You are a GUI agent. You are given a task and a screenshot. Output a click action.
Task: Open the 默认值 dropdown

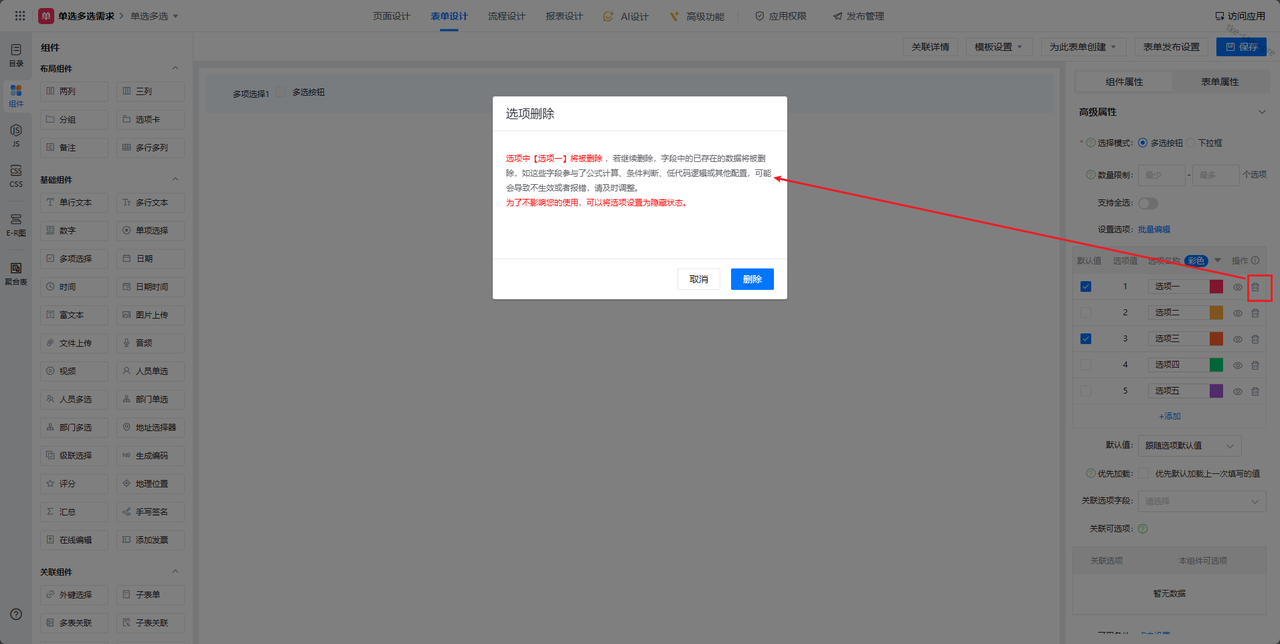pos(1190,445)
